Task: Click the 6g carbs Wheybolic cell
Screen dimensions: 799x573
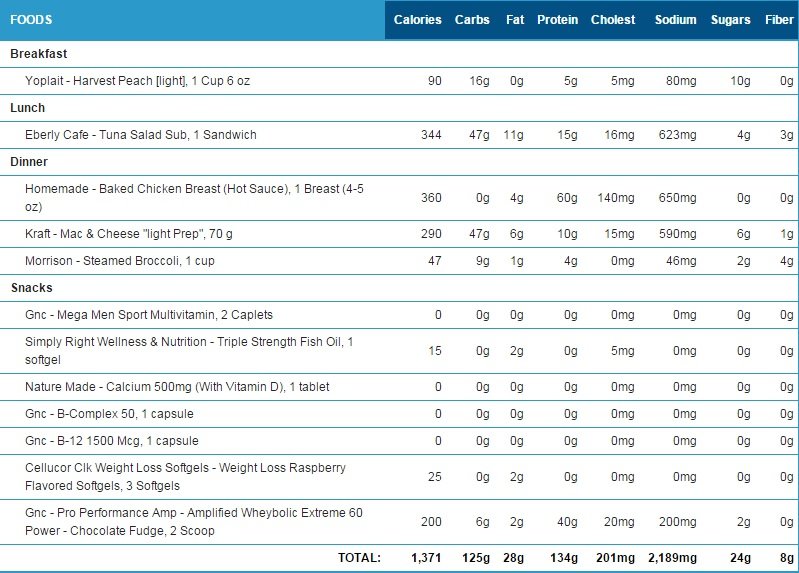Action: (x=483, y=522)
